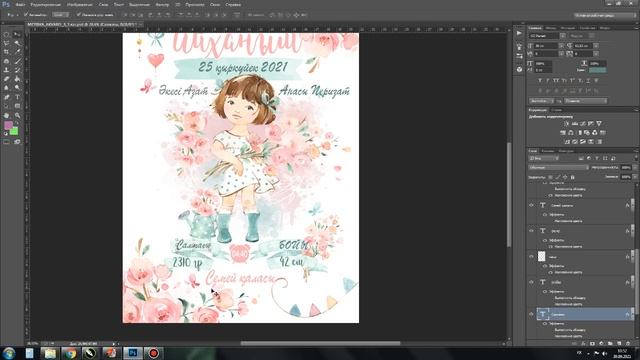Hide the бойы text layer
Image resolution: width=640 pixels, height=360 pixels.
(531, 282)
